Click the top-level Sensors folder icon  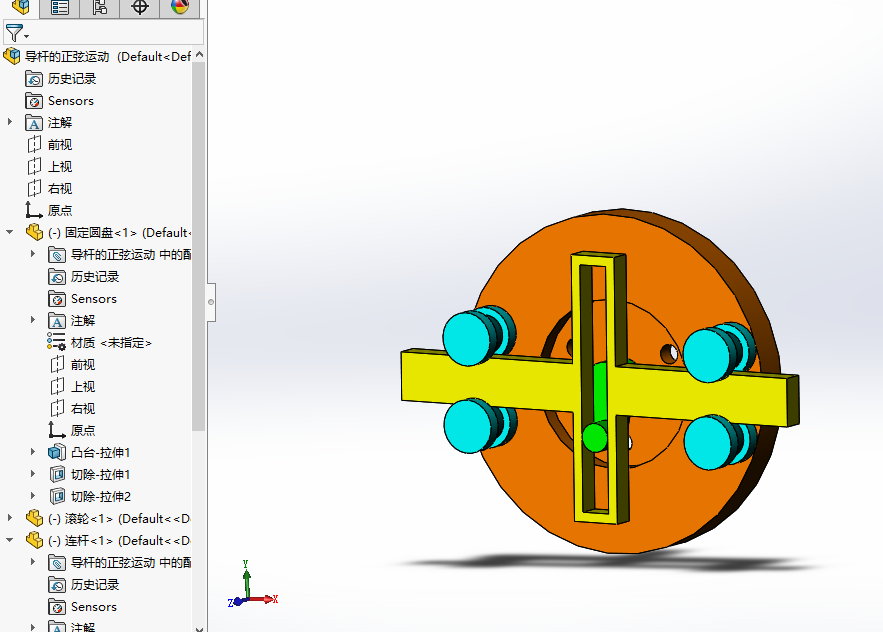click(x=34, y=101)
